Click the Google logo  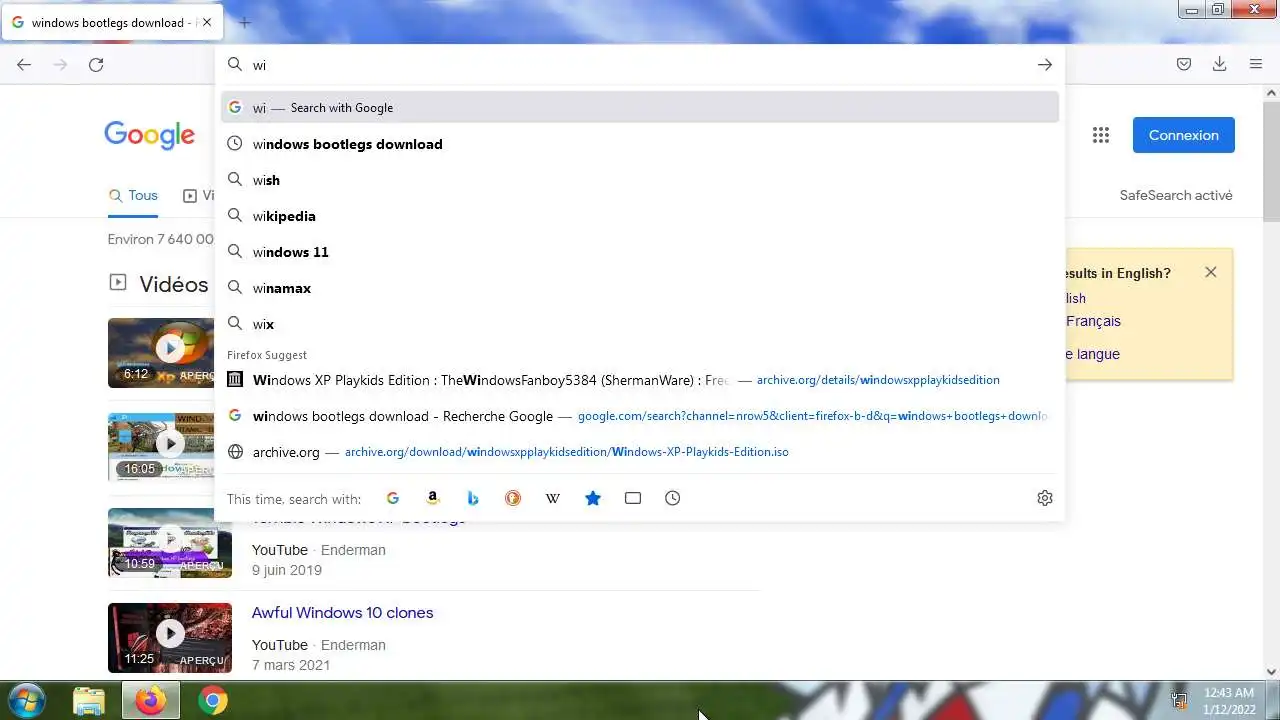click(x=150, y=135)
